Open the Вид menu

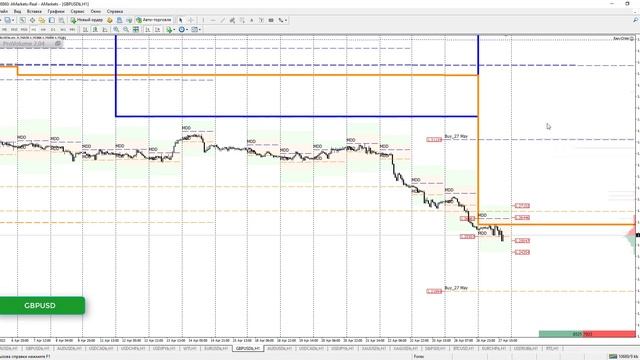click(17, 11)
